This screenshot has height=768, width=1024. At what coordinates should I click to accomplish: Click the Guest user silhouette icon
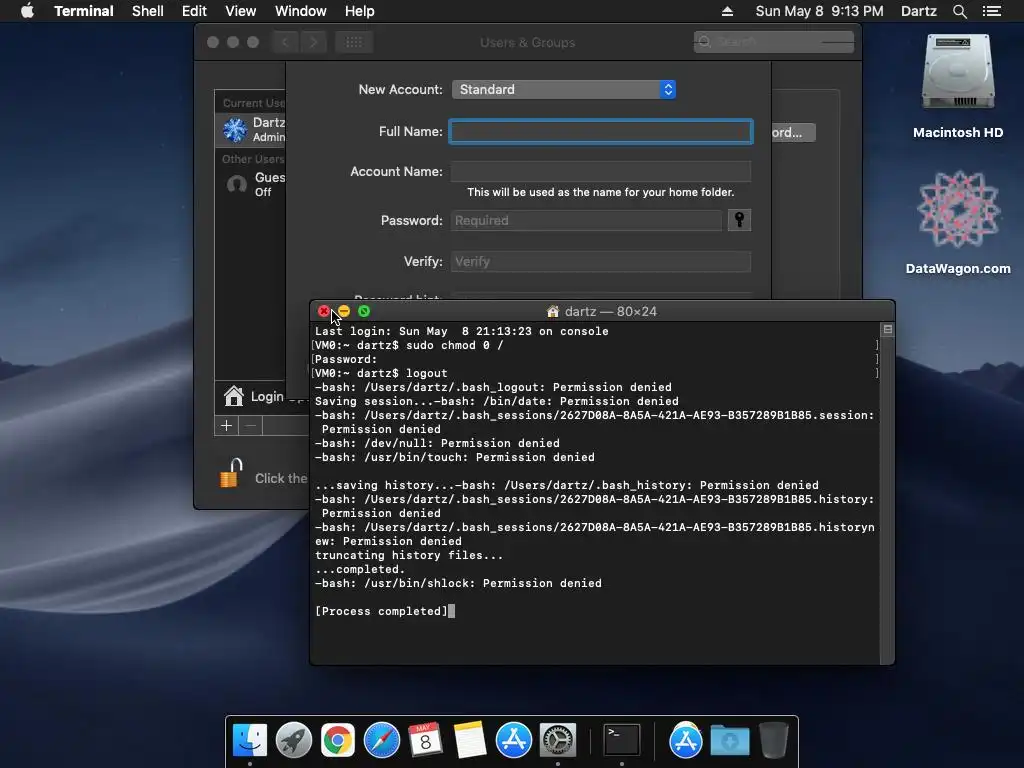236,184
